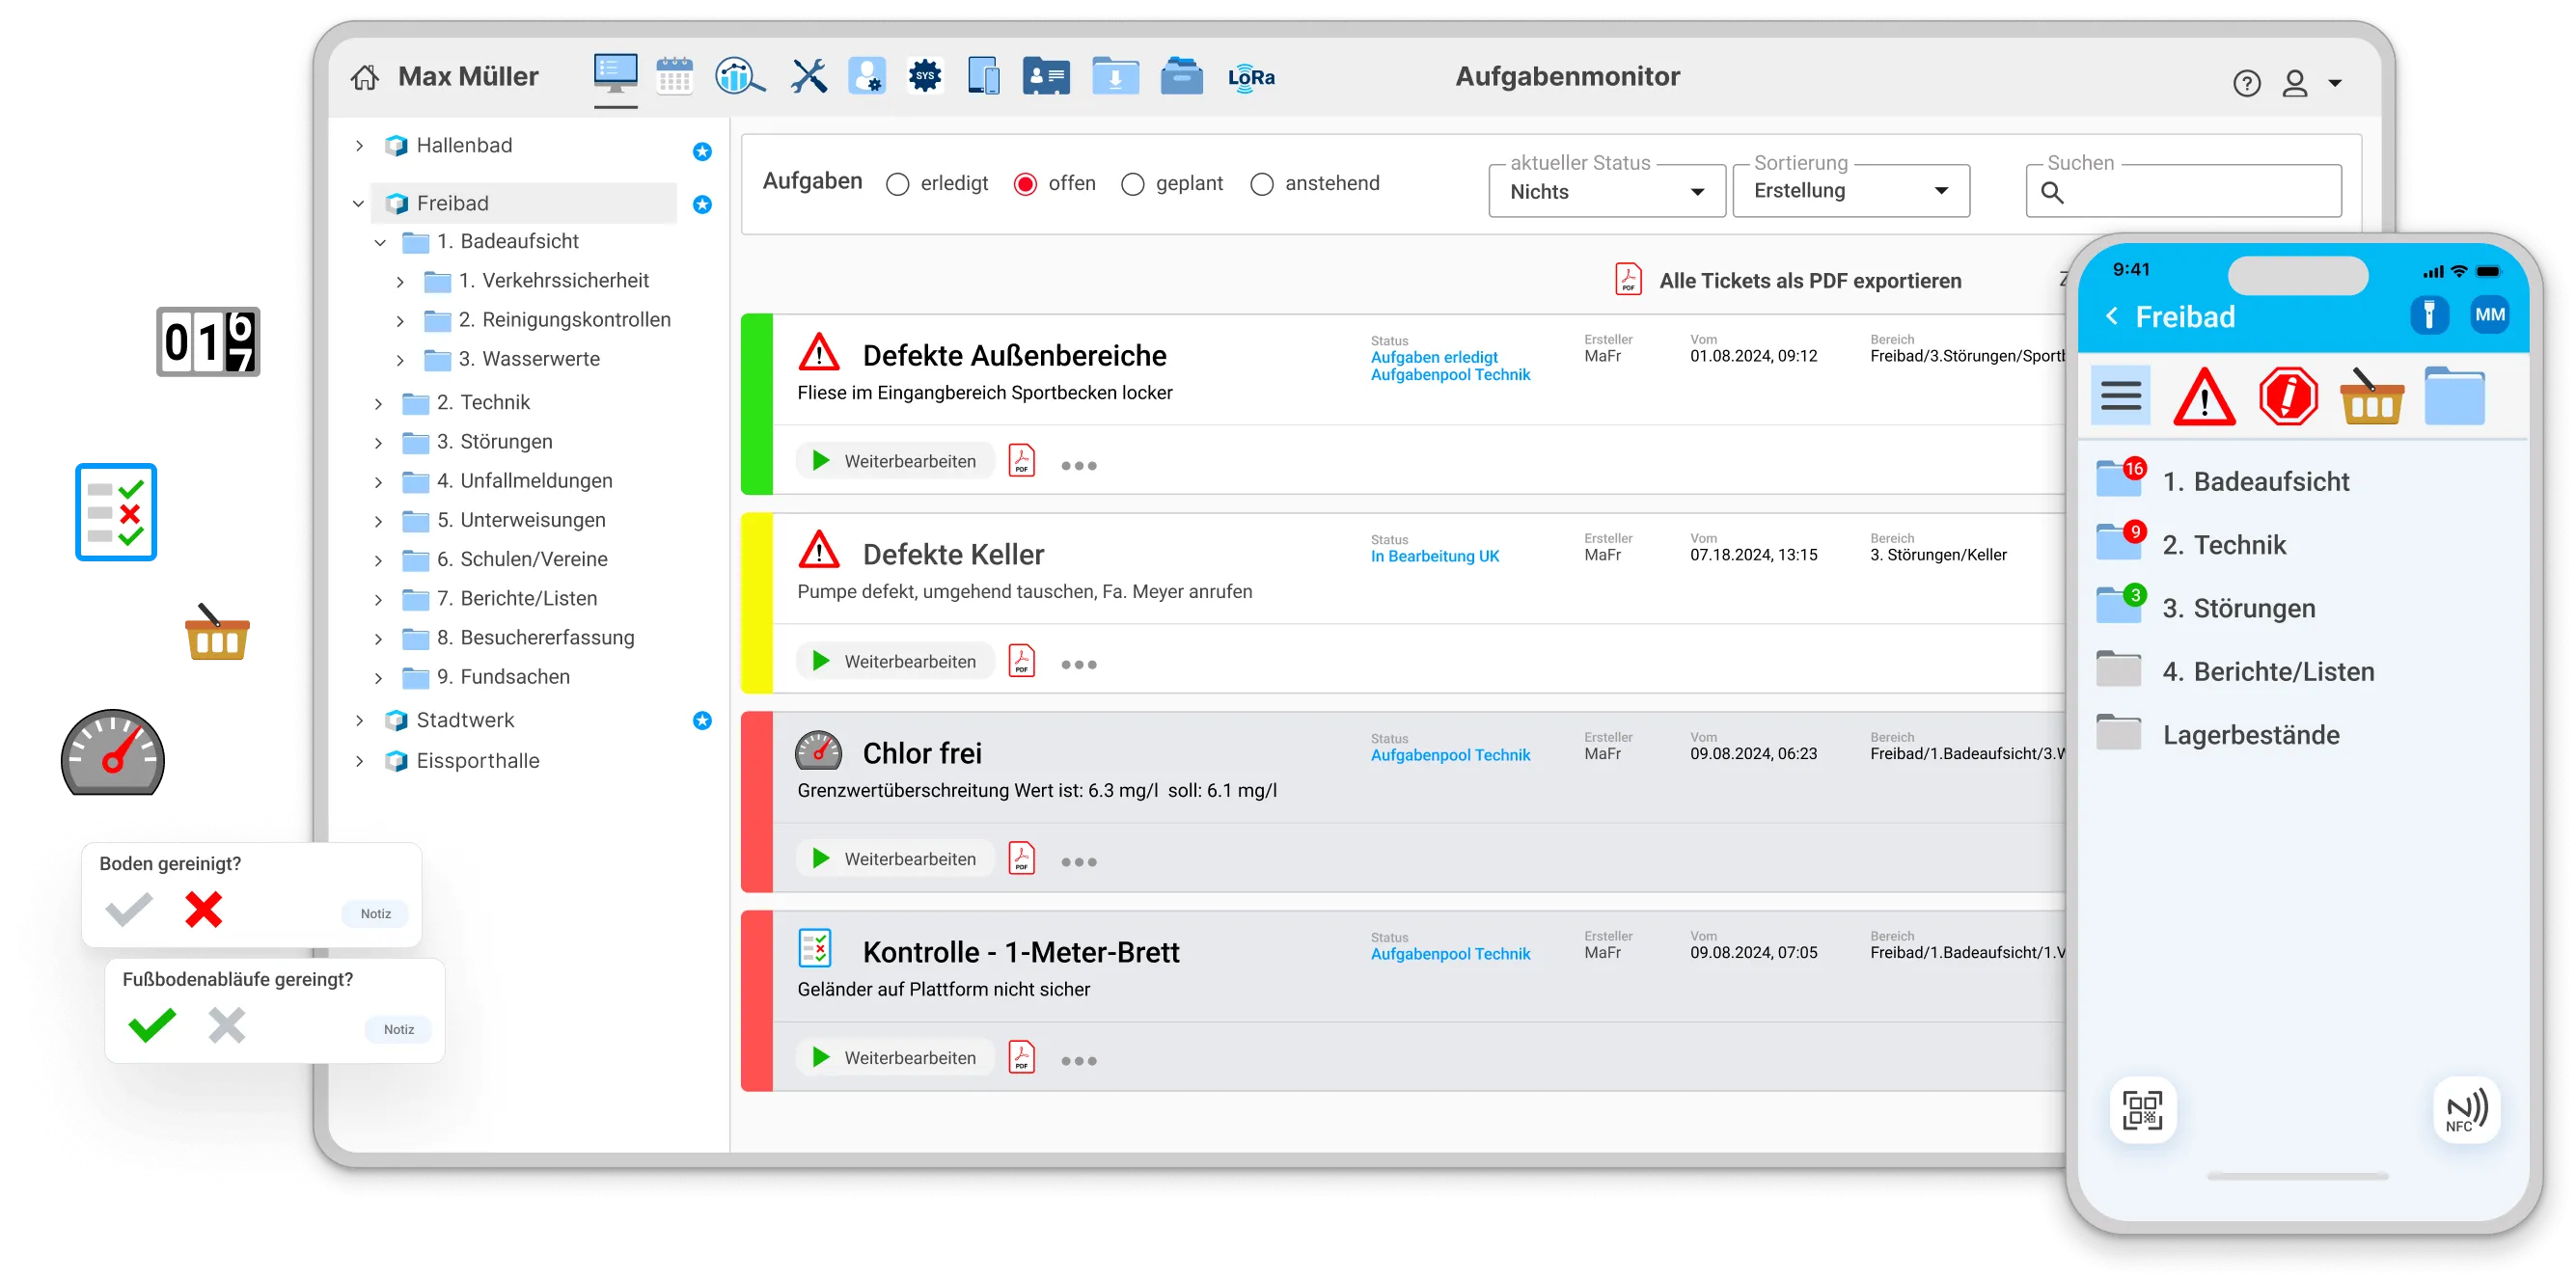Tap the QR code scanner button

[2142, 1110]
